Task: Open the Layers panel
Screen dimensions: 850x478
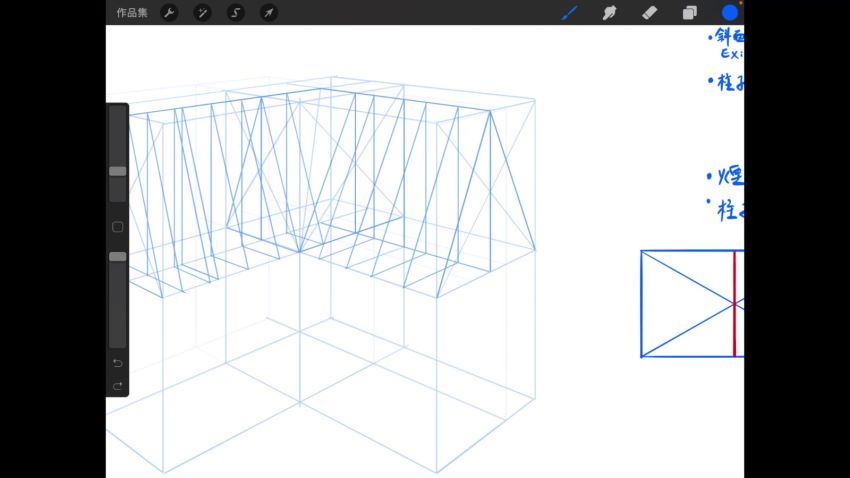Action: [x=690, y=12]
